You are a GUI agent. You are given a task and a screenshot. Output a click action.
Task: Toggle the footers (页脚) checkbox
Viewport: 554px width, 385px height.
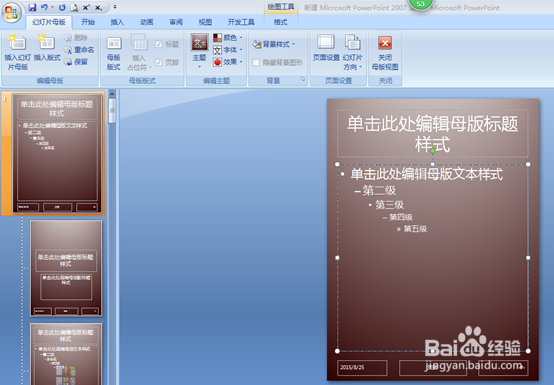click(x=167, y=63)
